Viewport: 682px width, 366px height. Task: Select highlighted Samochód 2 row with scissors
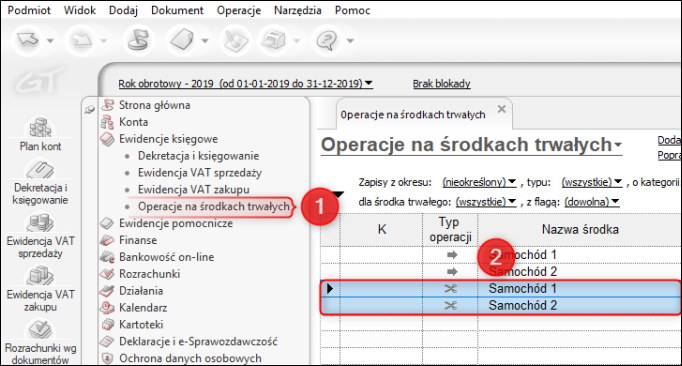coord(500,306)
